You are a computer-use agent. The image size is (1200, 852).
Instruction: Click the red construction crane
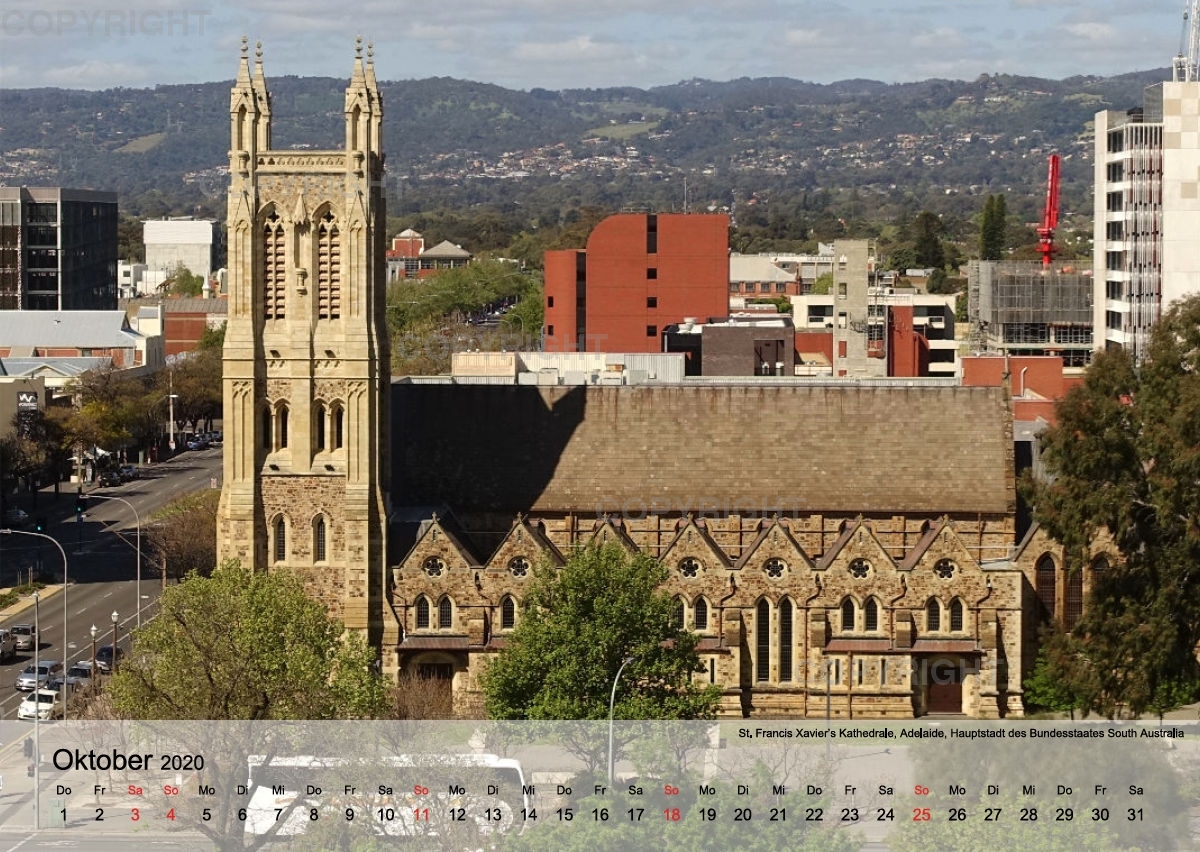pos(1048,208)
